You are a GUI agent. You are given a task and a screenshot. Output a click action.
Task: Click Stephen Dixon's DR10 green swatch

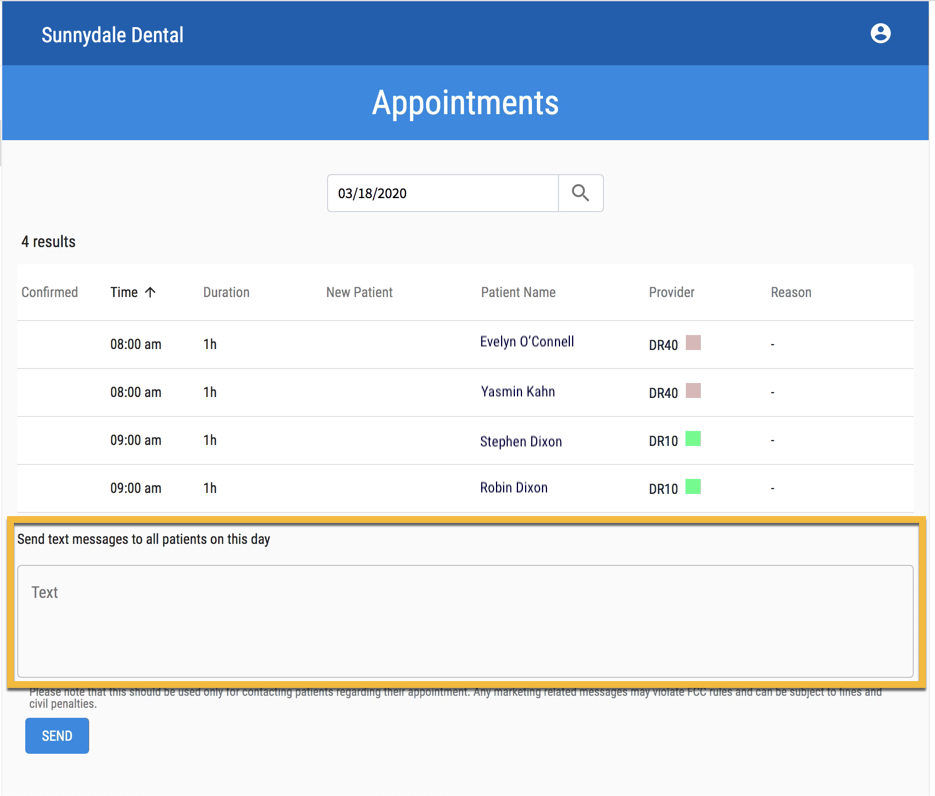tap(693, 439)
